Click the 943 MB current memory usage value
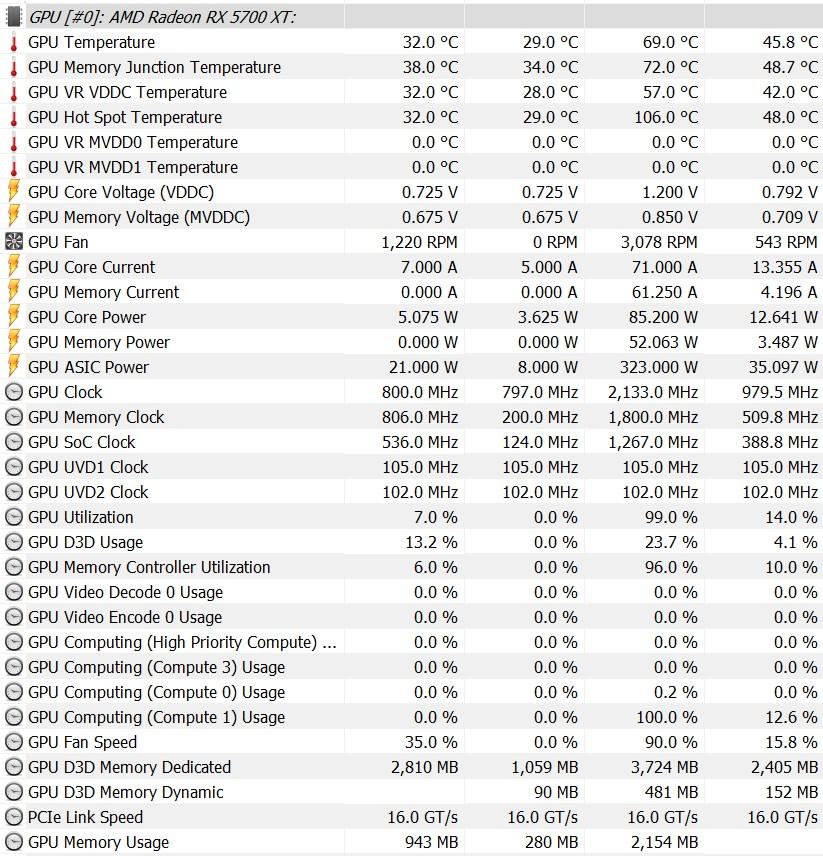This screenshot has height=856, width=823. click(x=431, y=842)
